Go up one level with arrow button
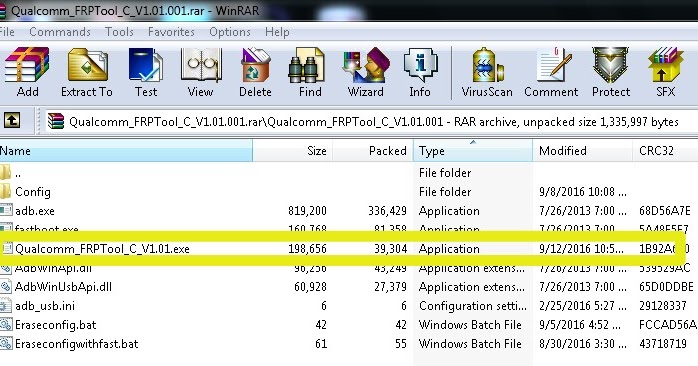 coord(12,121)
